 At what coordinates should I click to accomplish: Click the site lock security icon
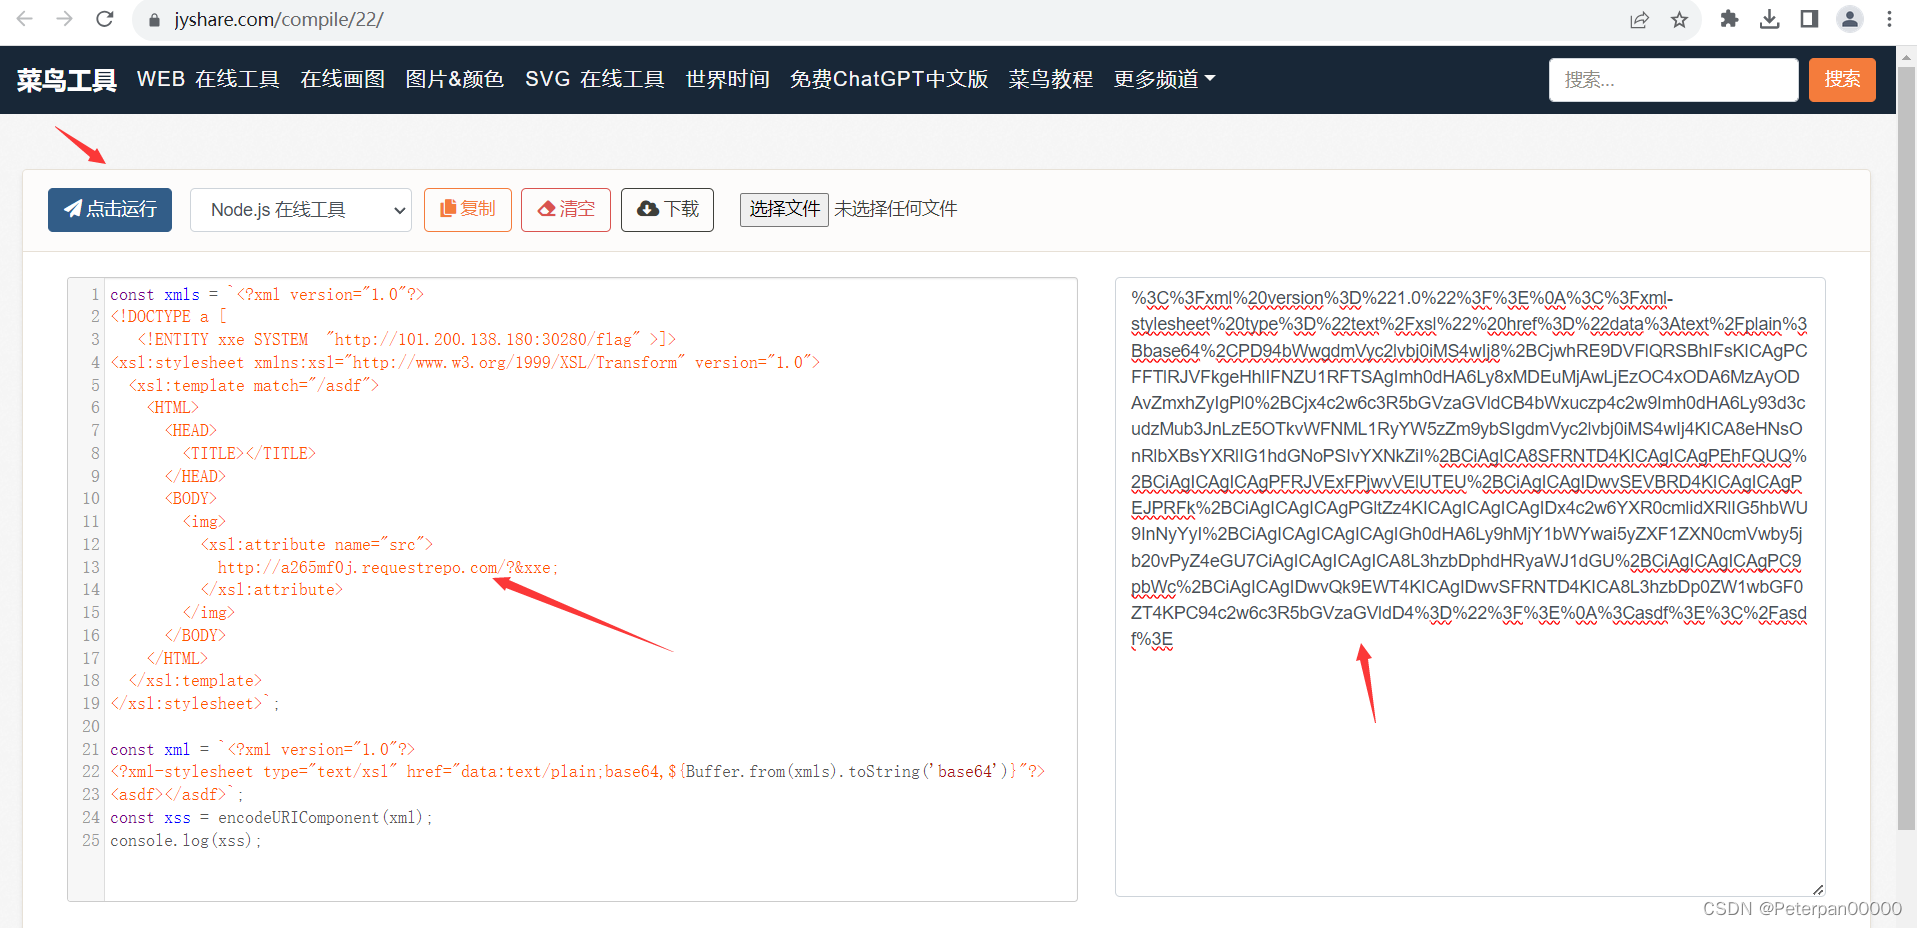154,20
